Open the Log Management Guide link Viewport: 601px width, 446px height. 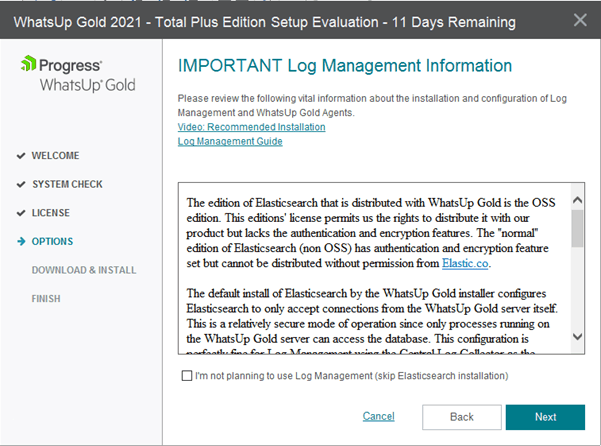pyautogui.click(x=230, y=141)
